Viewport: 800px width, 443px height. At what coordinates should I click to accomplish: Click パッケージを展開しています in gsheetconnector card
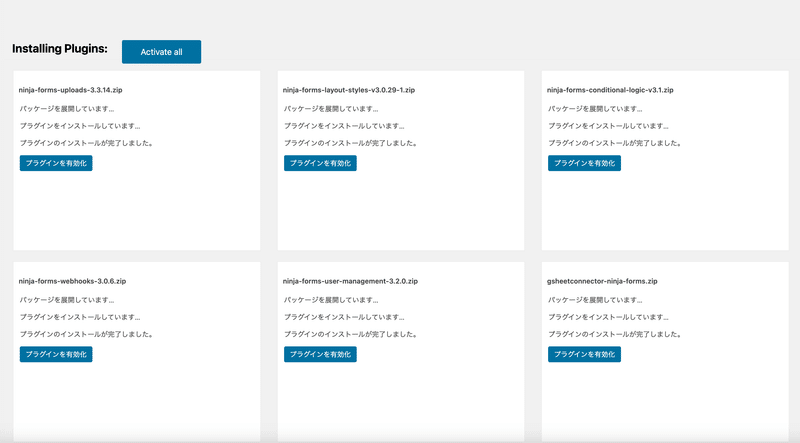click(x=595, y=300)
